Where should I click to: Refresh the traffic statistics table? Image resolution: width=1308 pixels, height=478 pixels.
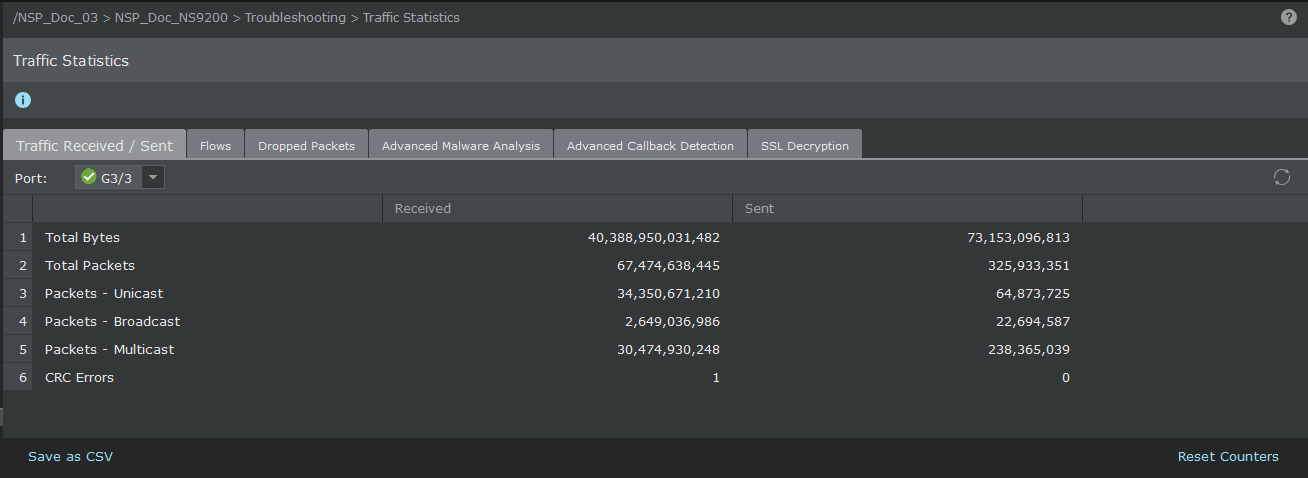(1282, 177)
